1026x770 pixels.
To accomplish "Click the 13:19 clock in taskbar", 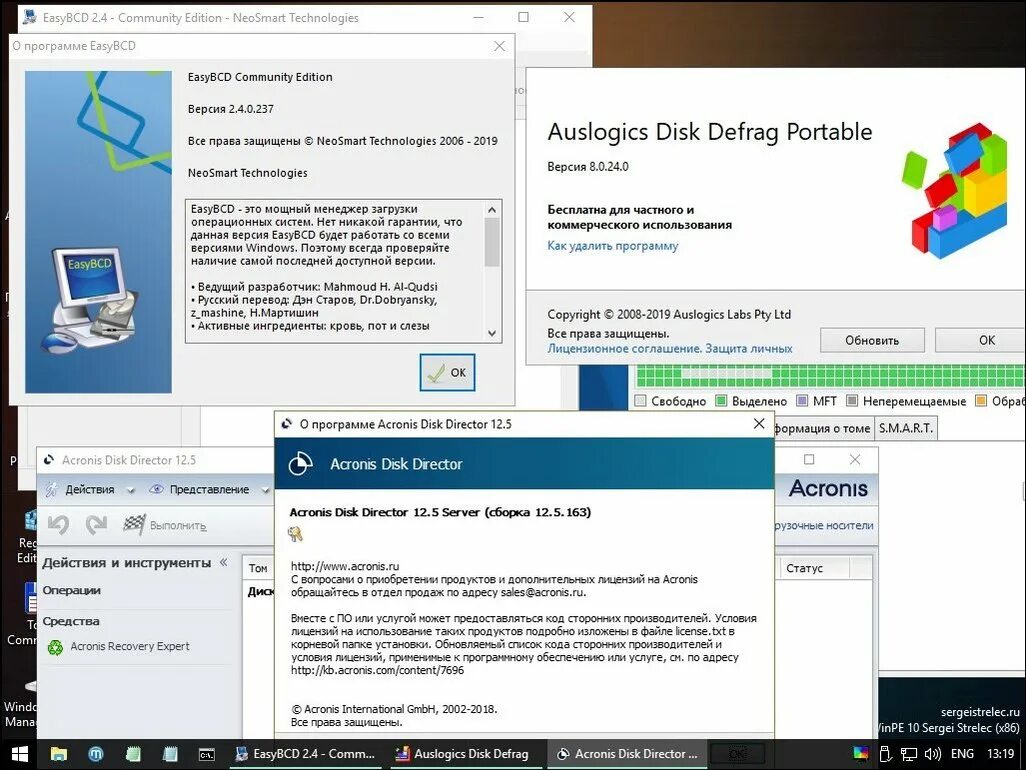I will [x=1000, y=754].
